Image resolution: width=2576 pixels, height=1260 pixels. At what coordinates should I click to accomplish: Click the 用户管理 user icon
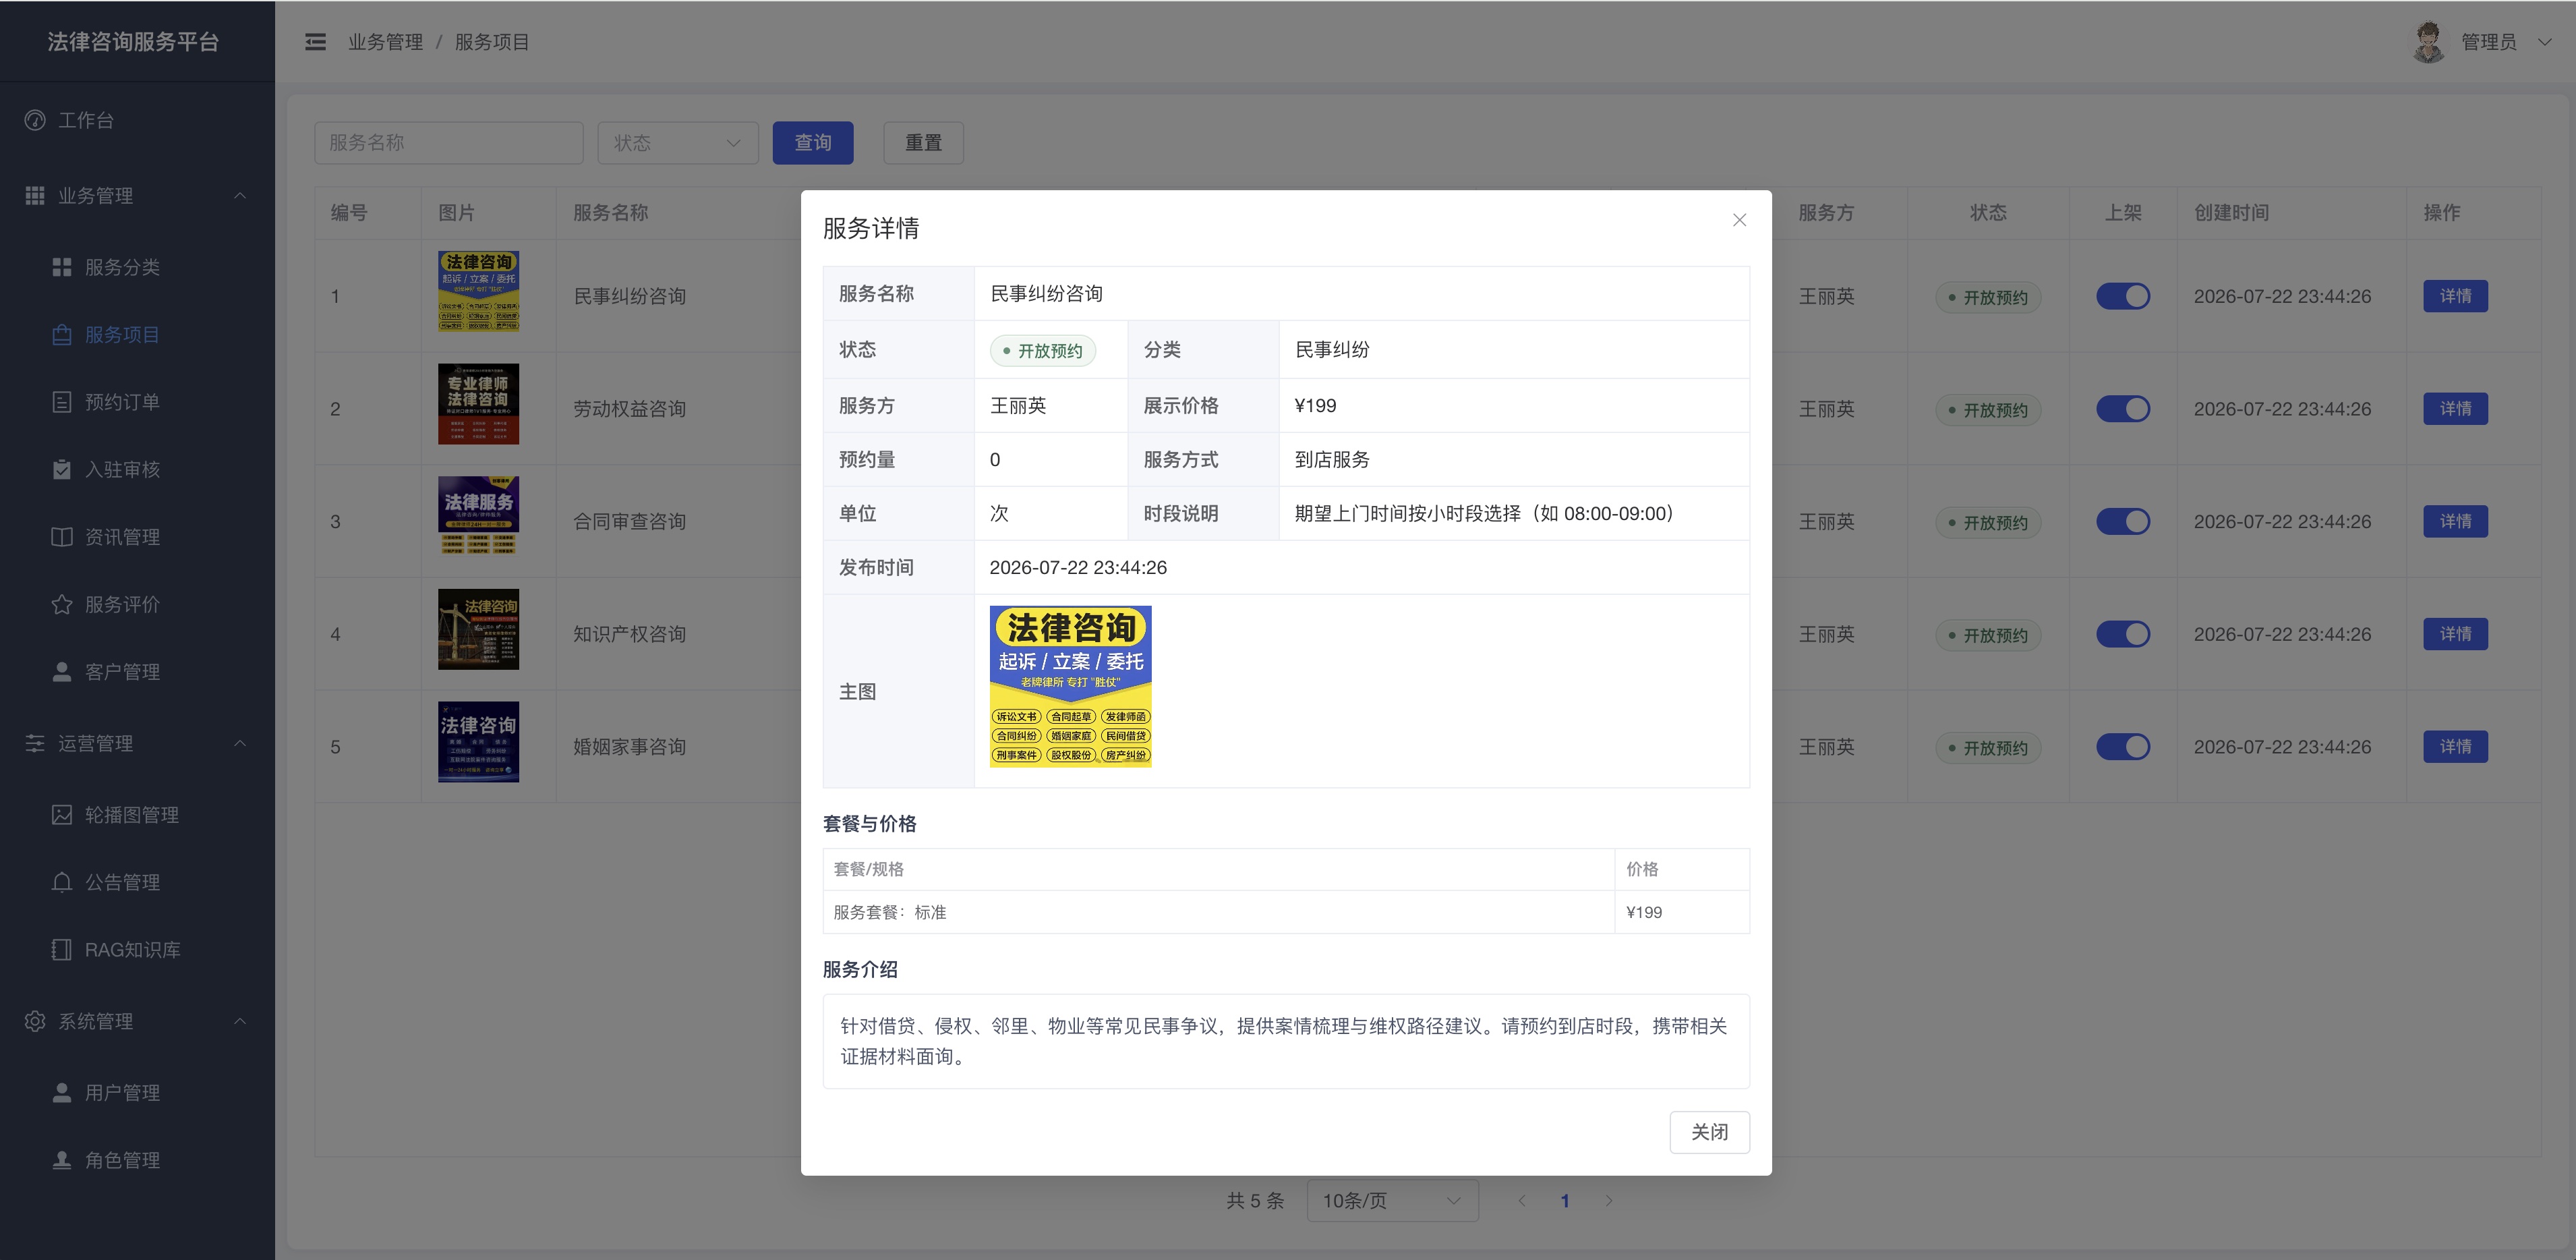tap(62, 1093)
